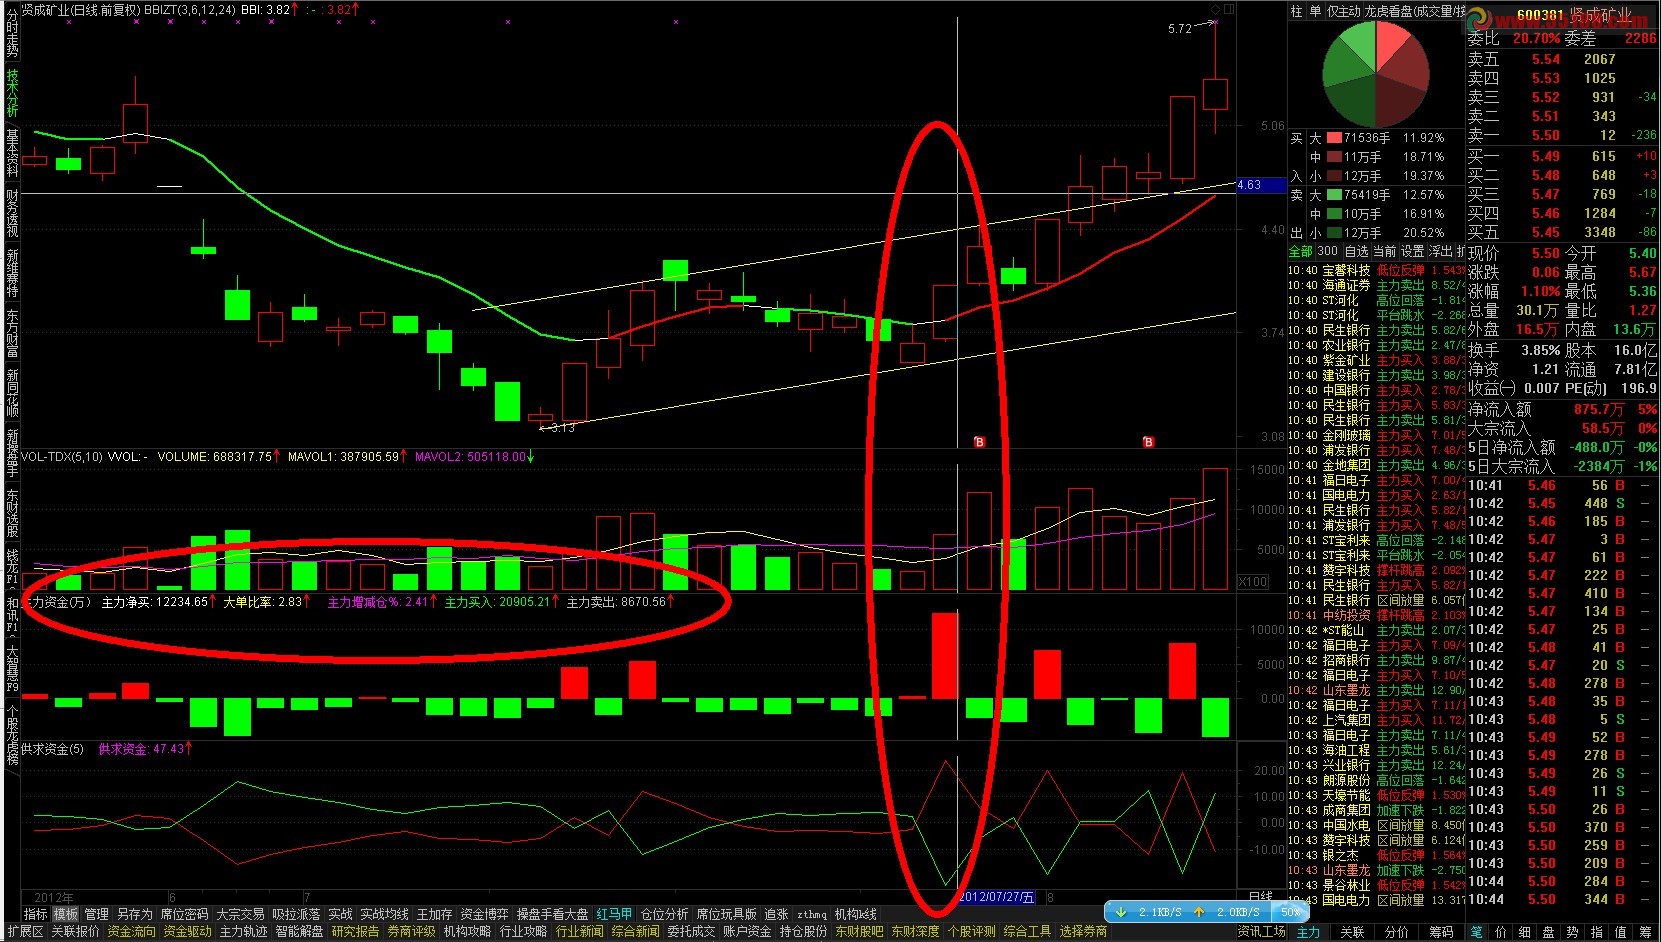Open the 券商评级 link
Screen dimensions: 1661x942
click(x=411, y=931)
